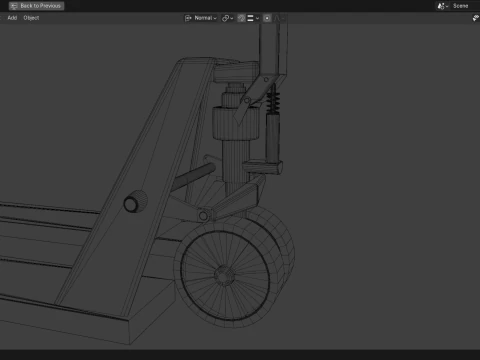The image size is (480, 360).
Task: Open the selectability and visibility icon
Action: [x=476, y=18]
